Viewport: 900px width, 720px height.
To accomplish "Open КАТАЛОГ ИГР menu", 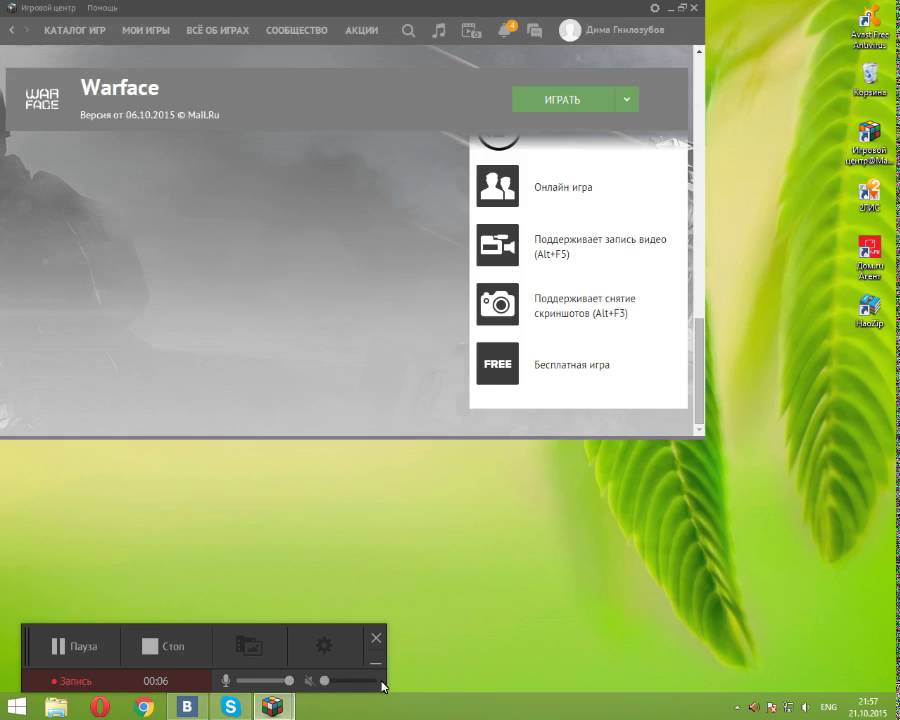I will coord(75,30).
